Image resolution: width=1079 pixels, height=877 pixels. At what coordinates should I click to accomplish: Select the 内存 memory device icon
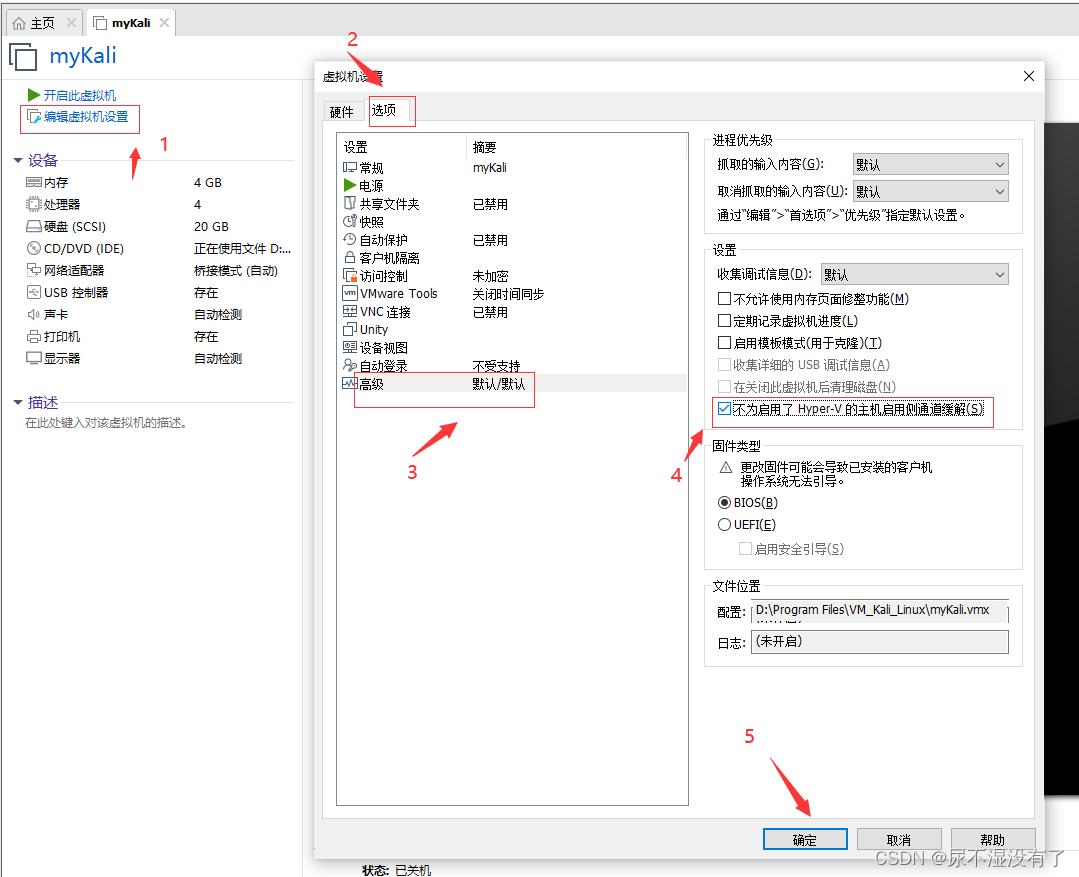click(34, 182)
